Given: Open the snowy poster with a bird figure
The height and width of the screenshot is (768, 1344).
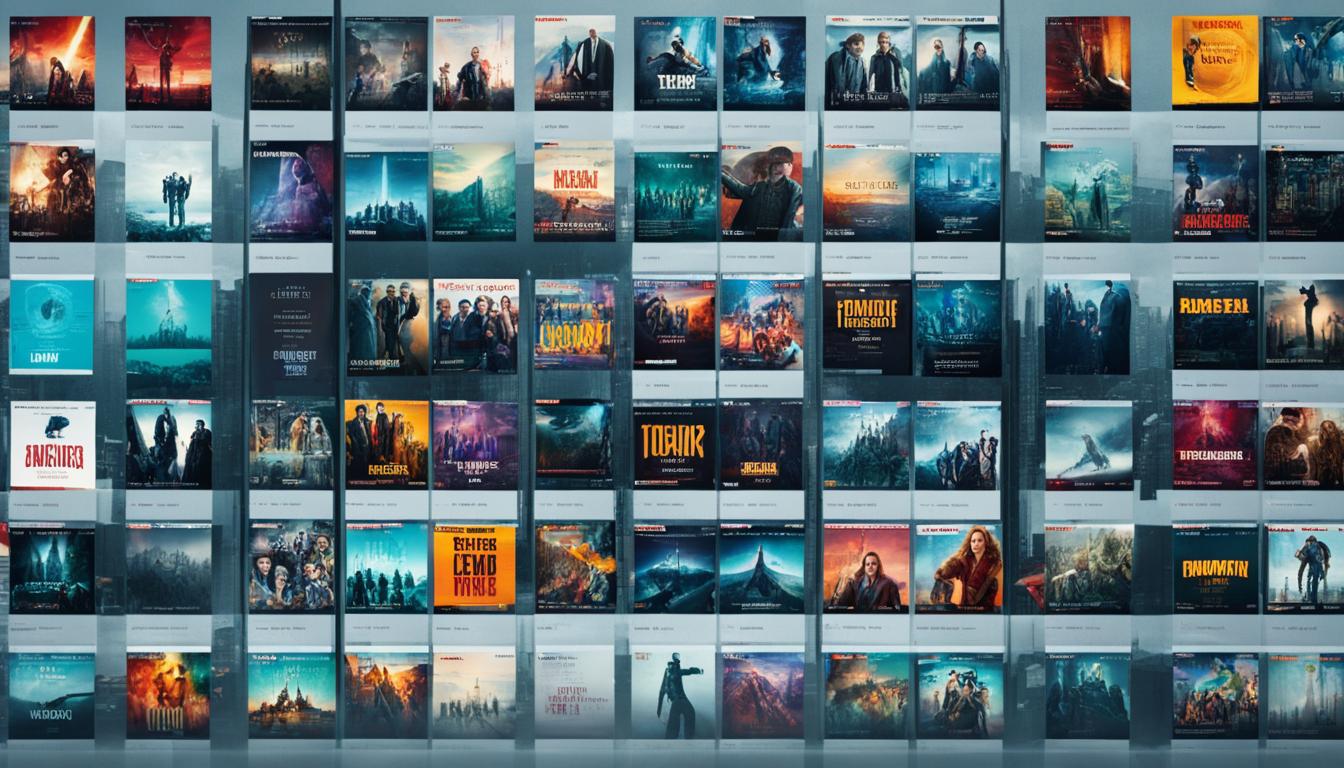Looking at the screenshot, I should [x=1088, y=445].
